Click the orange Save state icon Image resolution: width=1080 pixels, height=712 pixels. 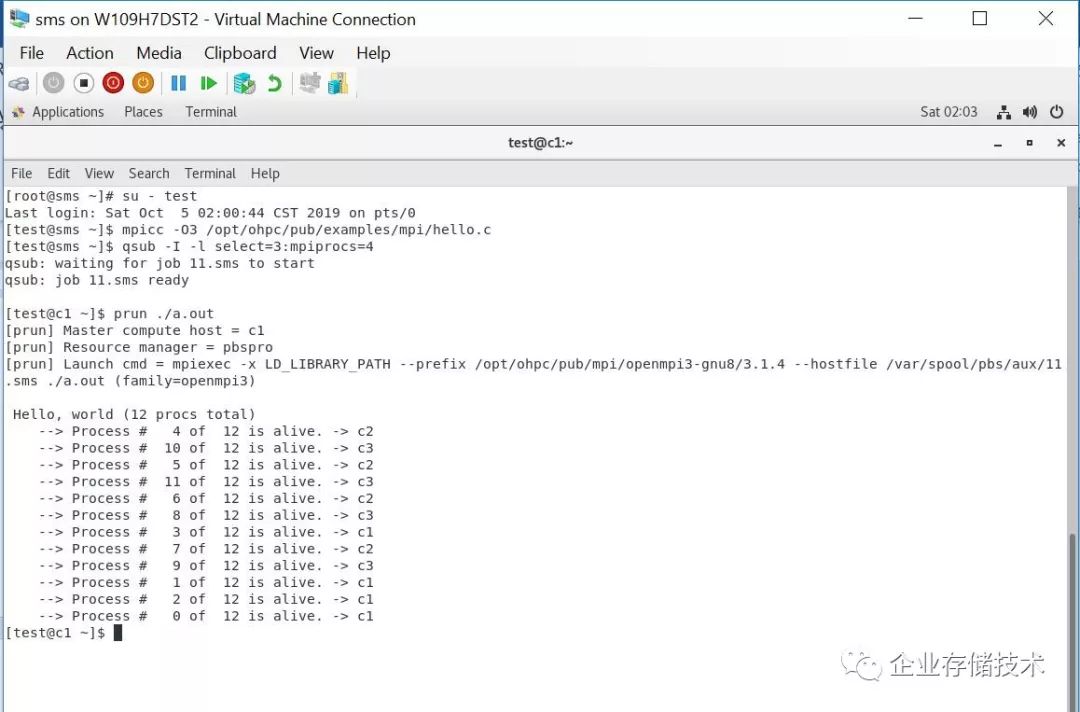coord(143,84)
